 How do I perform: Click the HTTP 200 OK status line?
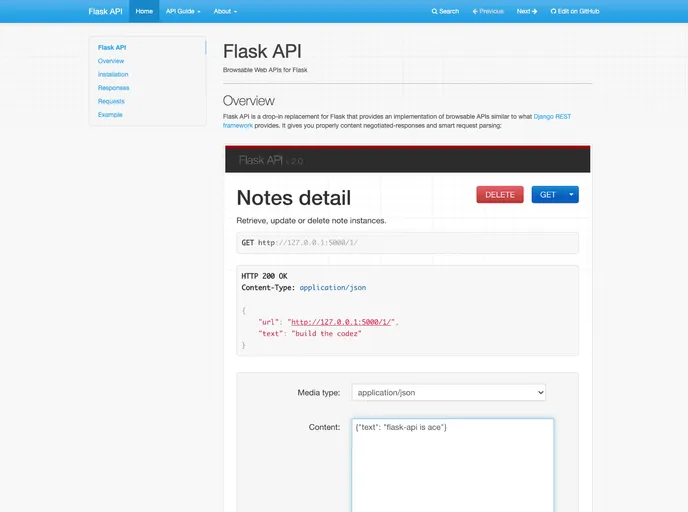coord(264,276)
